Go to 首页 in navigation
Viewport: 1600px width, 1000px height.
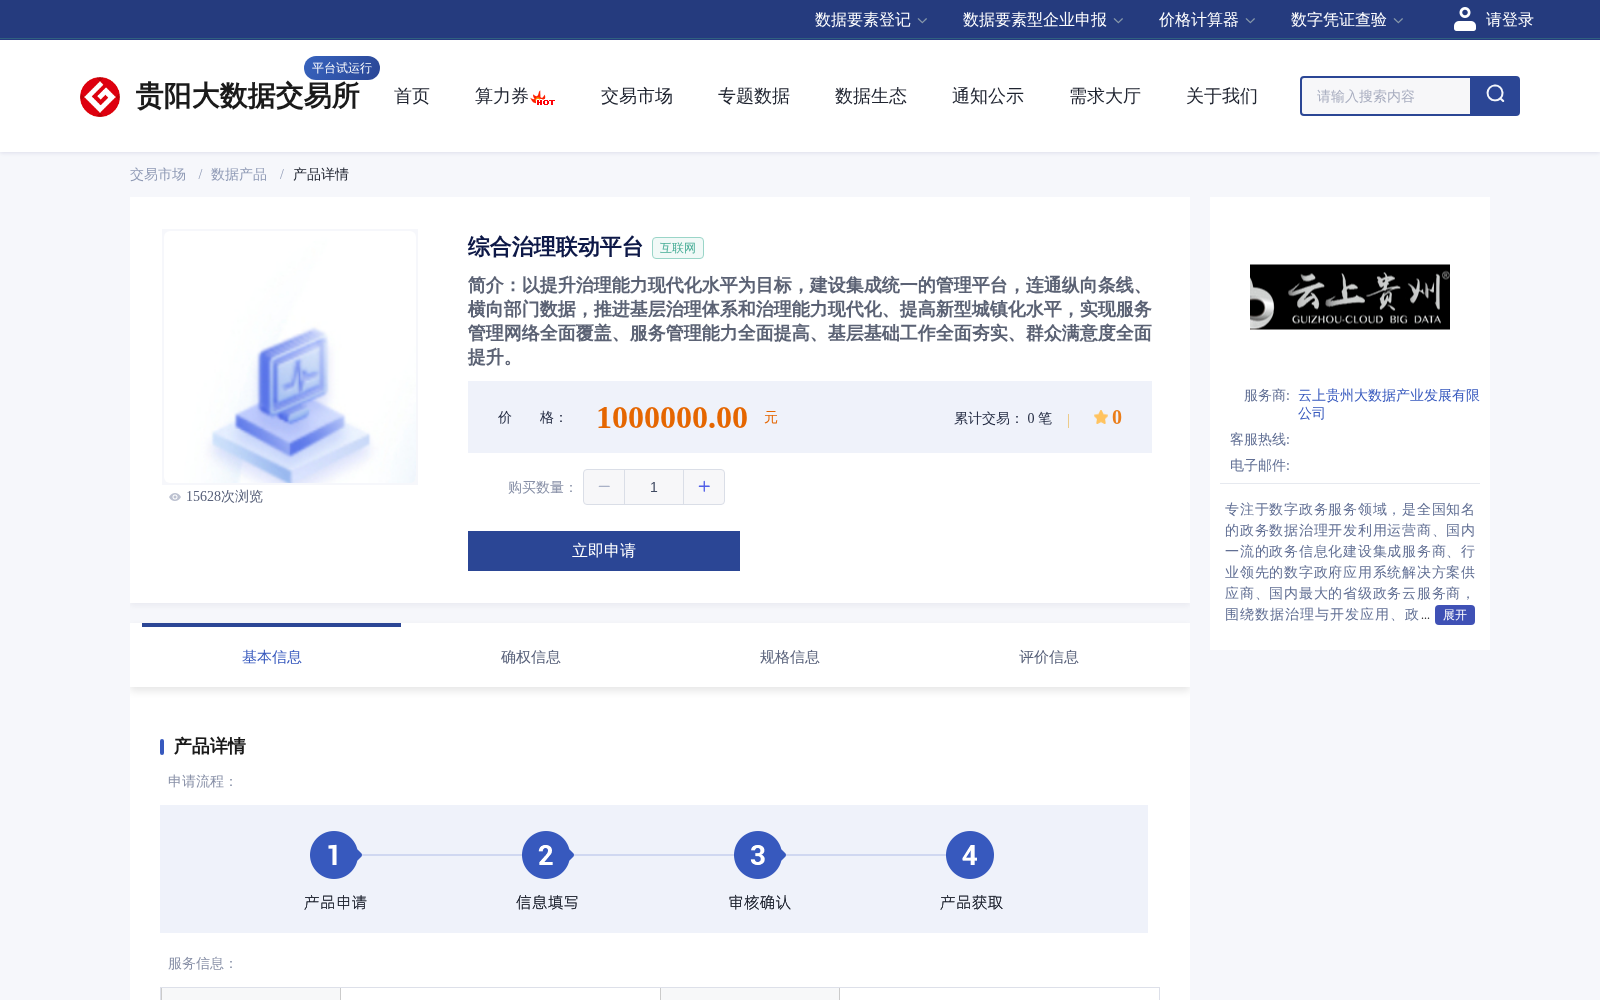pyautogui.click(x=412, y=96)
